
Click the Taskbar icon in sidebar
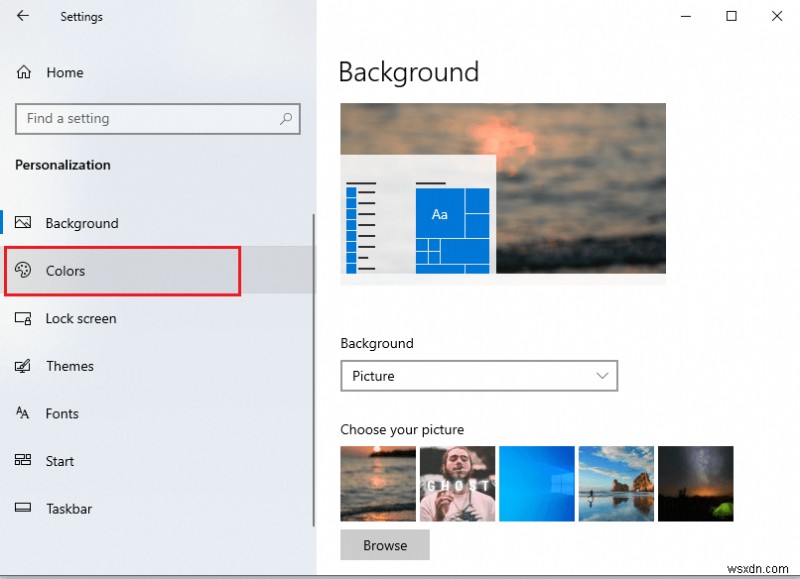(x=23, y=508)
